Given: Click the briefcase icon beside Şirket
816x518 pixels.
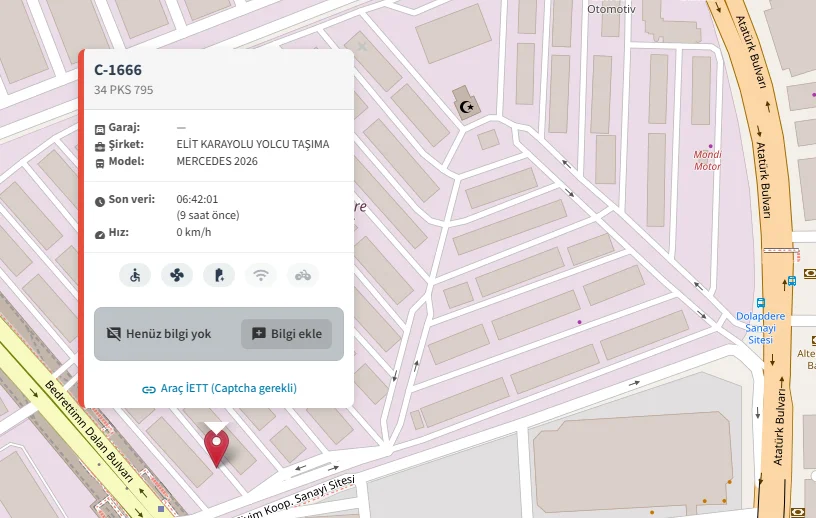Looking at the screenshot, I should click(100, 145).
